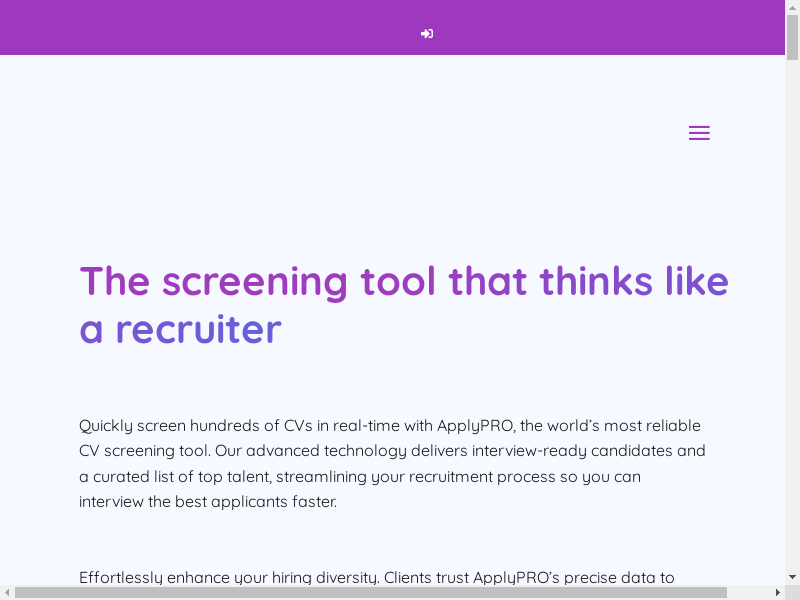
Task: Click horizontal scrollbar track right of the thumb
Action: click(748, 592)
